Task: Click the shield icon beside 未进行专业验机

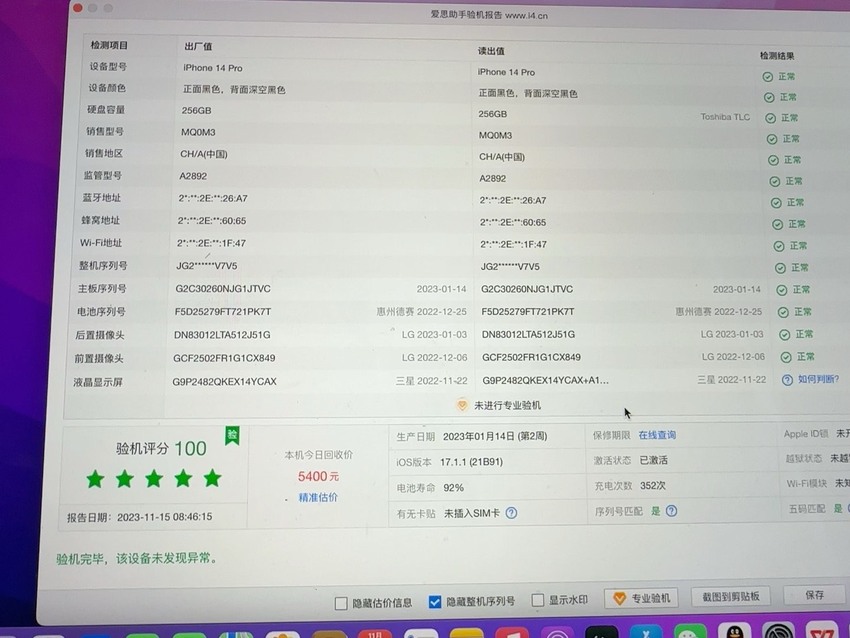Action: point(462,405)
